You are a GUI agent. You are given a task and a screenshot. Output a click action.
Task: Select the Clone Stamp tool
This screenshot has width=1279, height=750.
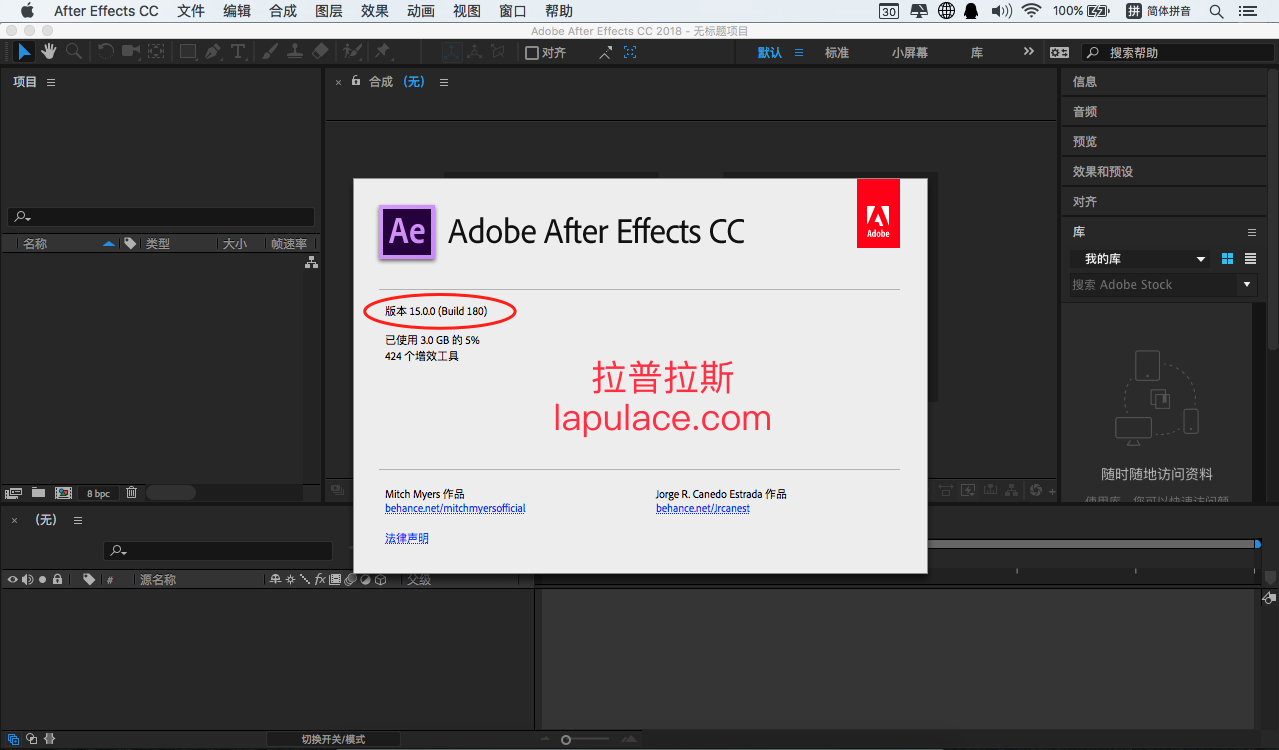tap(295, 52)
